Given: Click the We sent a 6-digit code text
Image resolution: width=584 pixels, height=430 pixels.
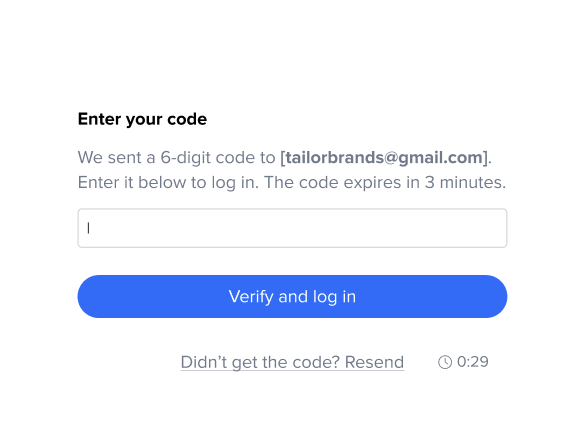Looking at the screenshot, I should click(x=176, y=157).
